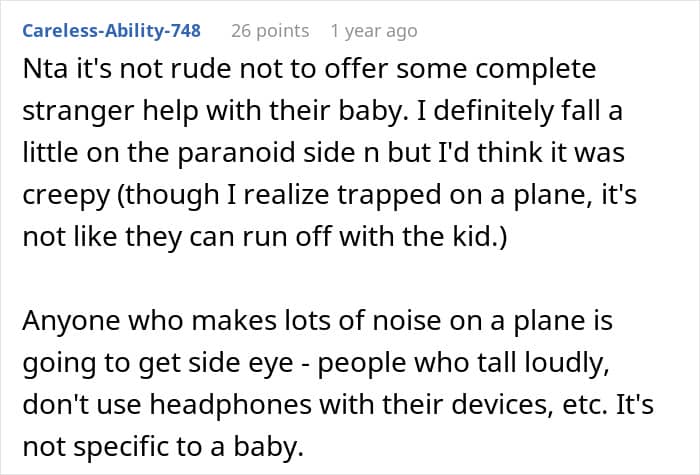Click the word devices in the comment
700x475 pixels.
pos(500,404)
